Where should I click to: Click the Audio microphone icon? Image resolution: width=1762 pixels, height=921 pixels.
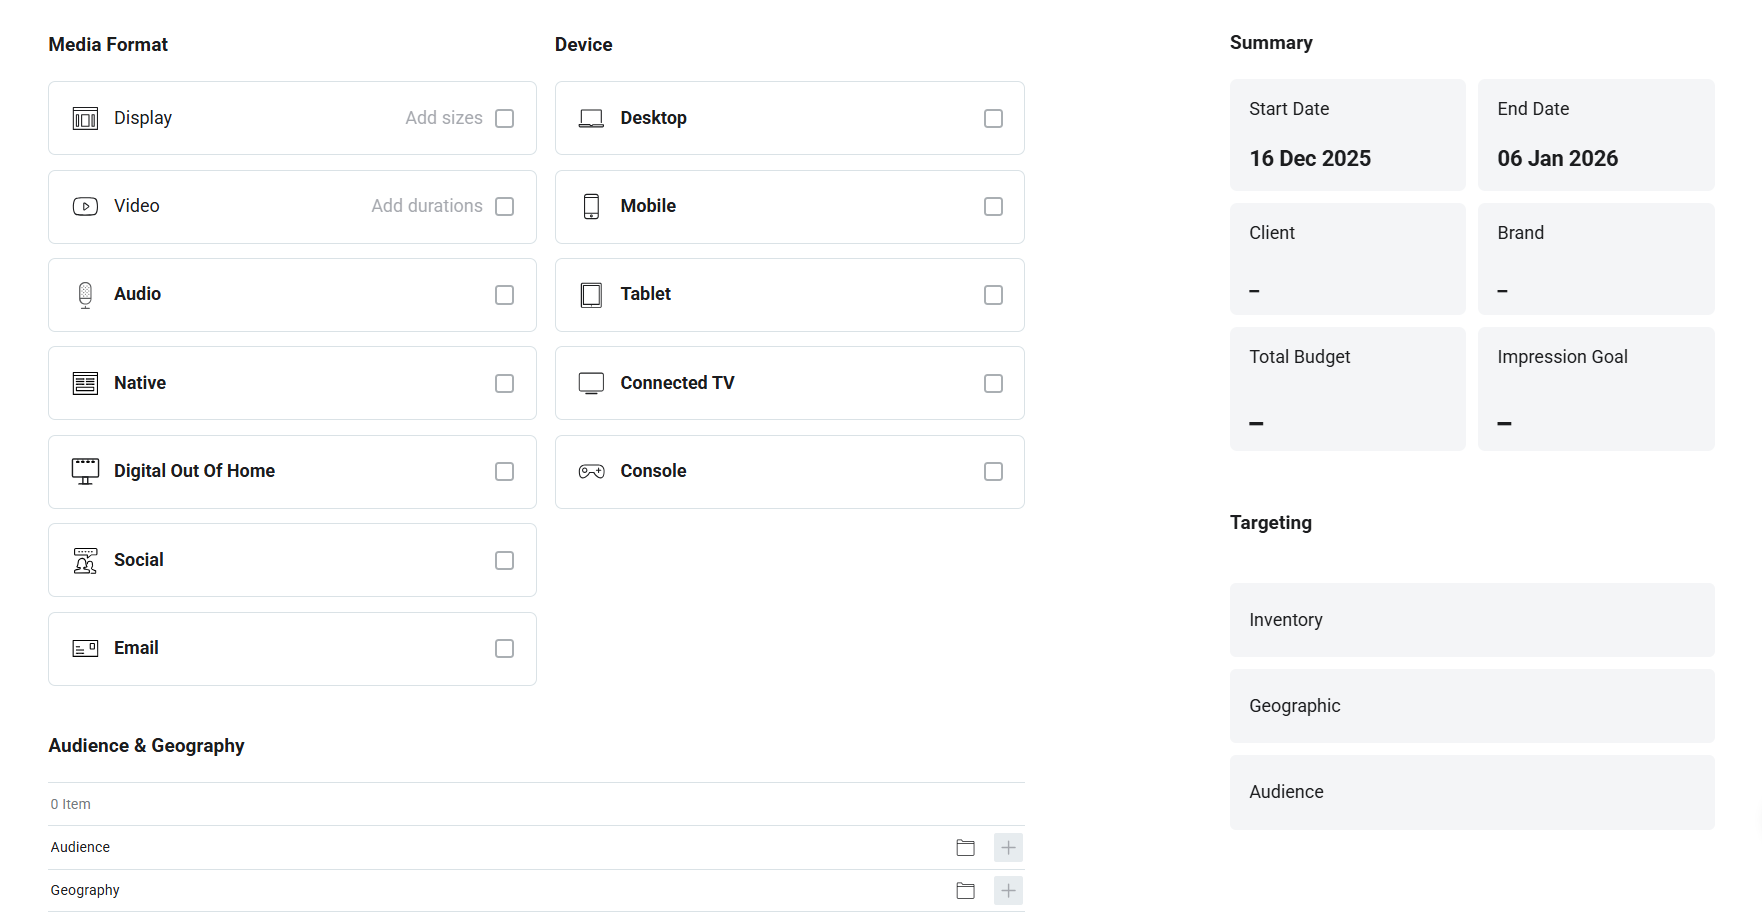(x=85, y=295)
